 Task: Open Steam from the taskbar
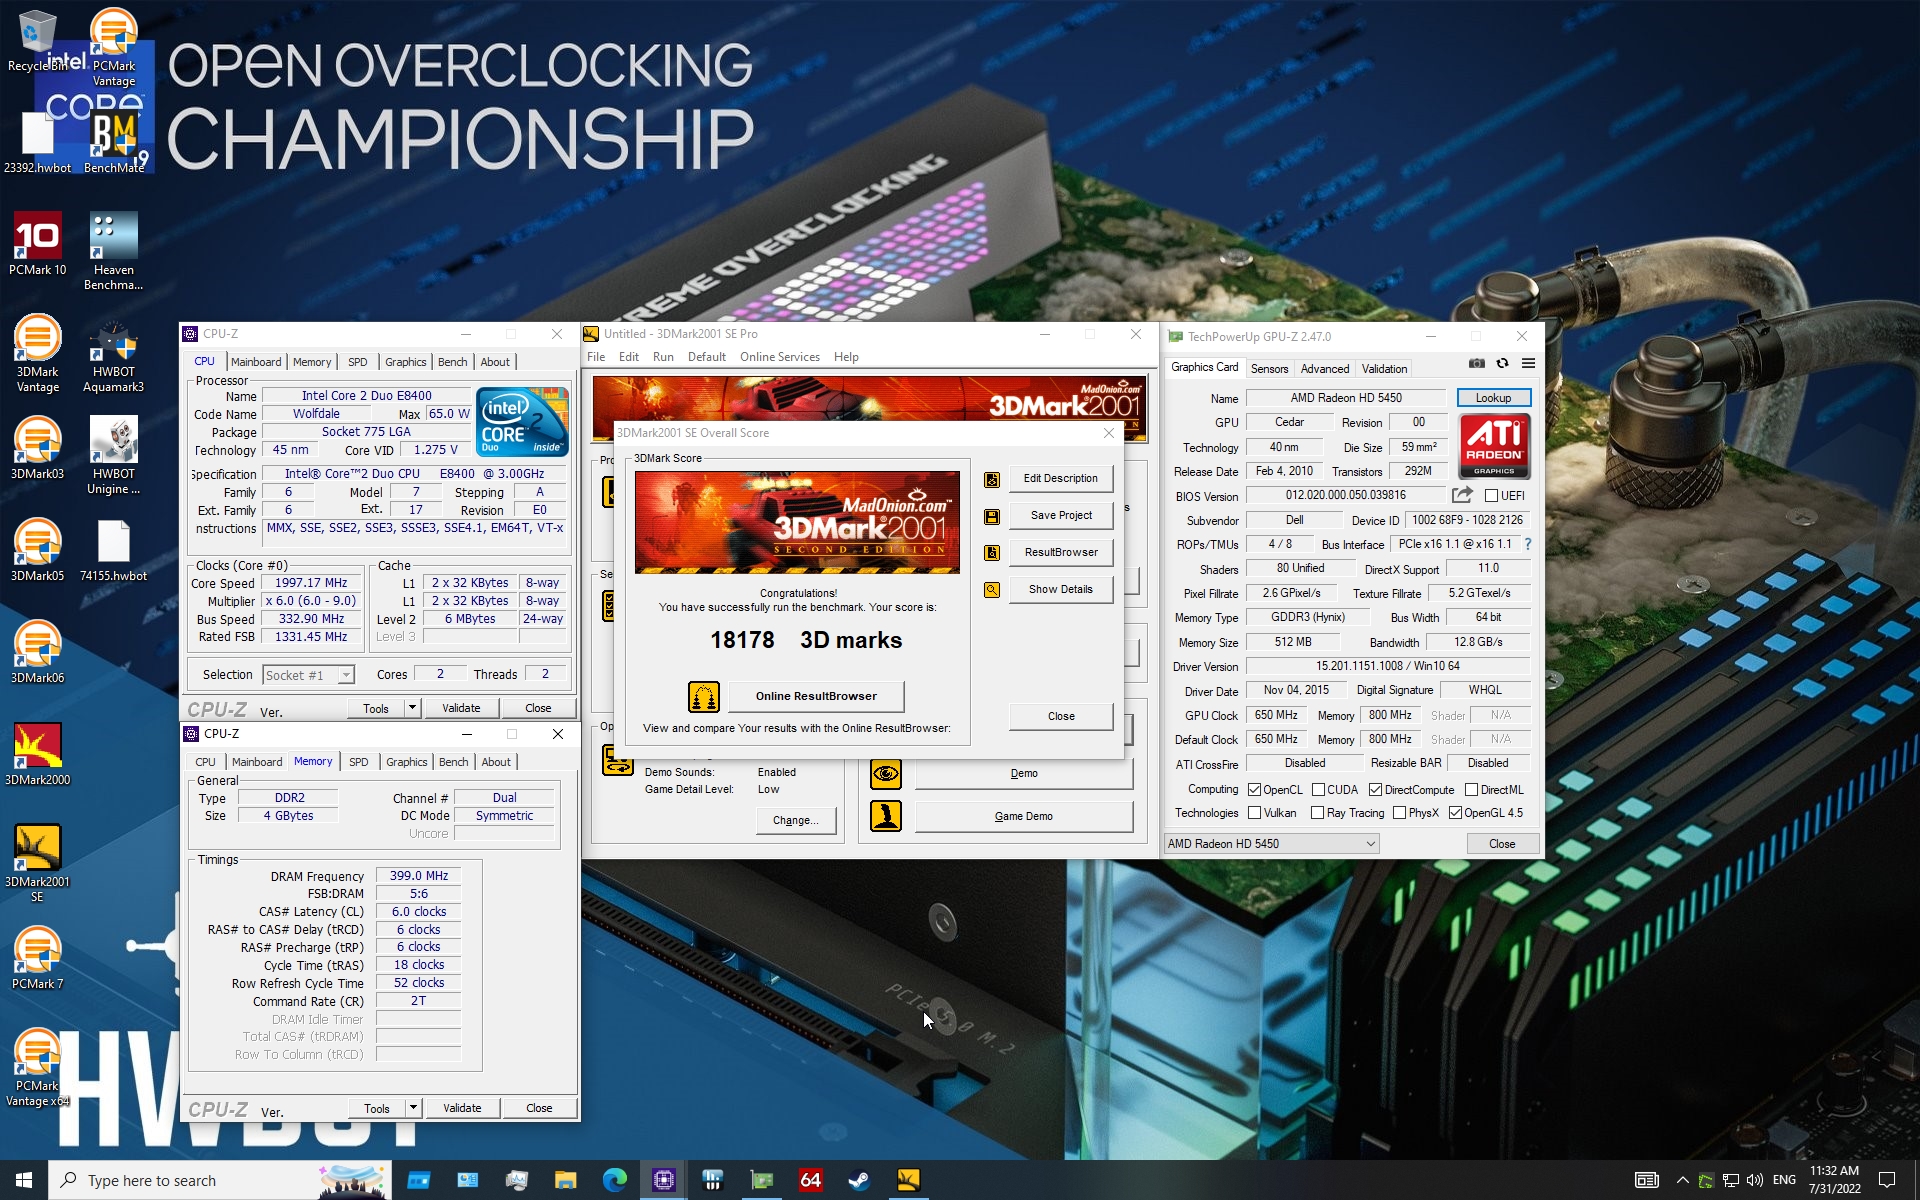click(859, 1180)
